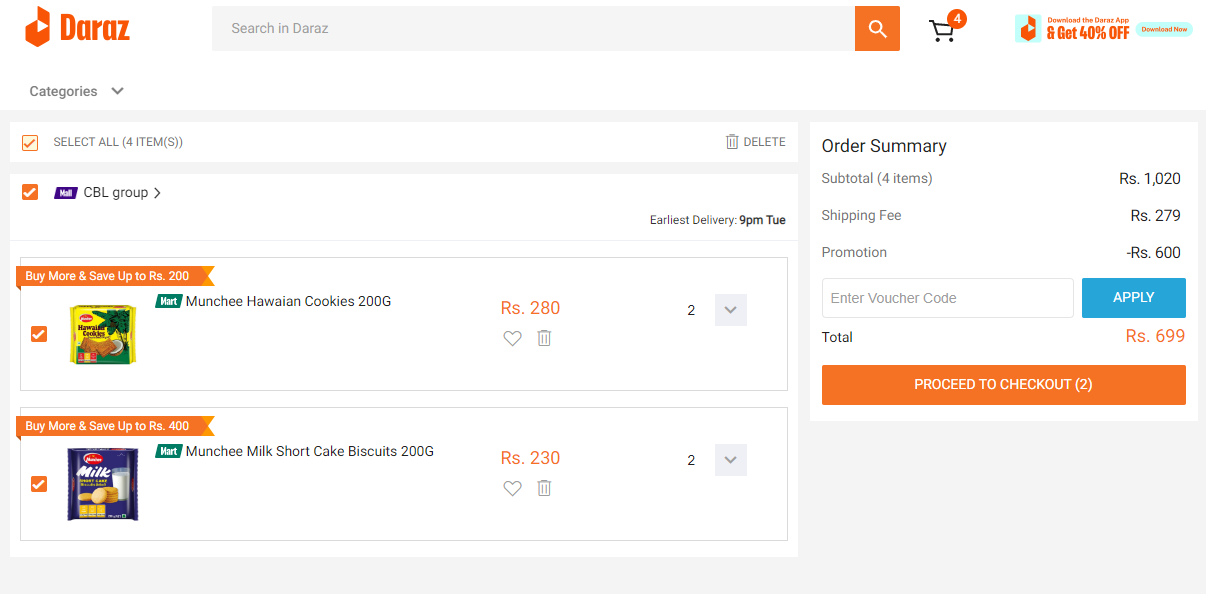Click the Buy More & Save Up to Rs. 200 banner

pos(113,276)
